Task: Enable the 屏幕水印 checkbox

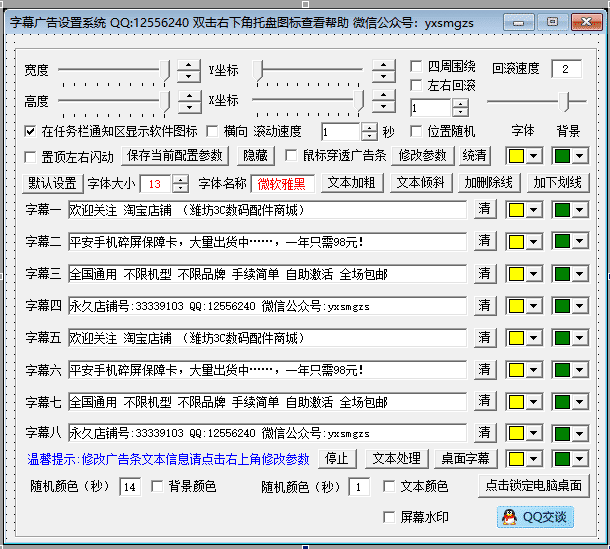Action: click(389, 517)
